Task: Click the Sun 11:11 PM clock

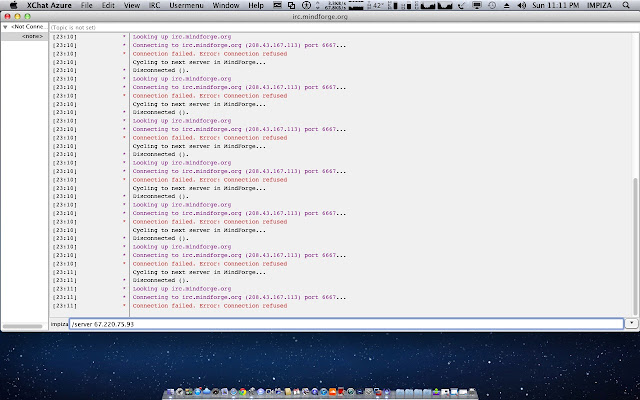Action: tap(556, 5)
